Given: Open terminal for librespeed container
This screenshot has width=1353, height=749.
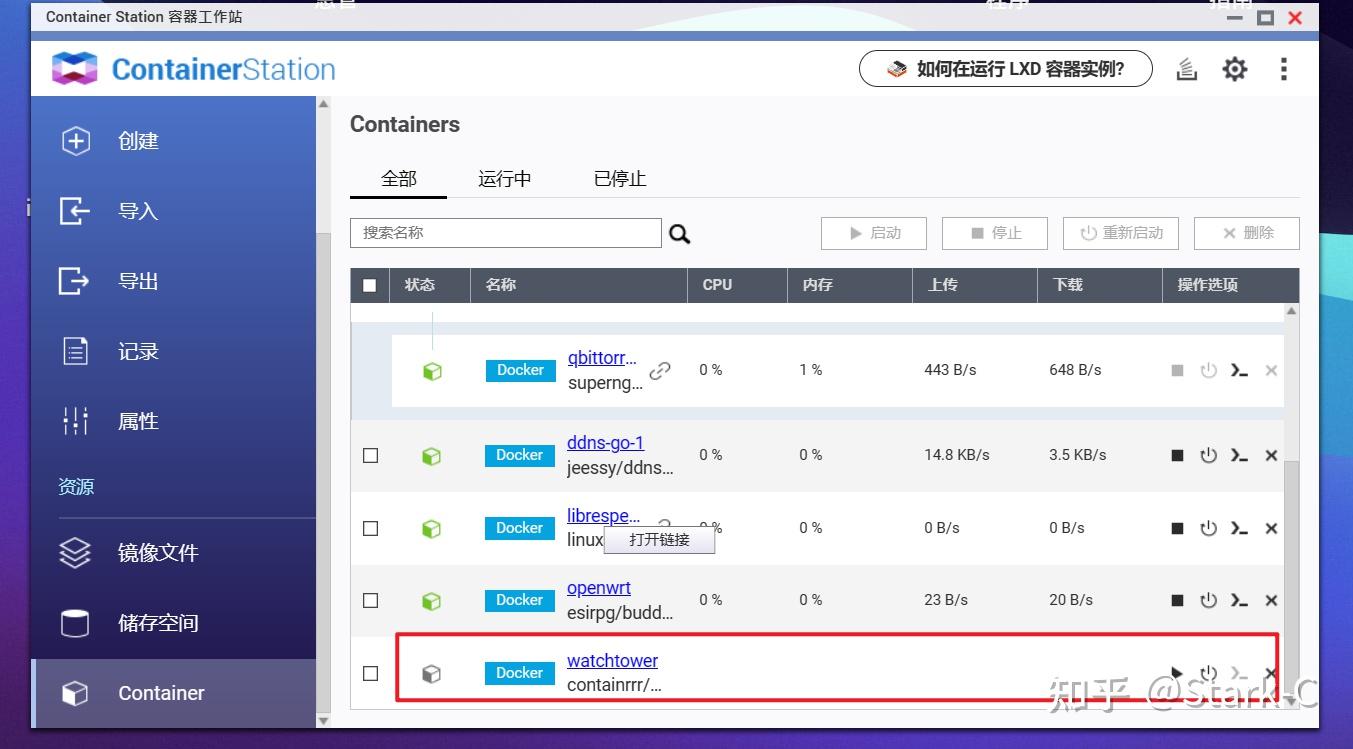Looking at the screenshot, I should pos(1239,528).
